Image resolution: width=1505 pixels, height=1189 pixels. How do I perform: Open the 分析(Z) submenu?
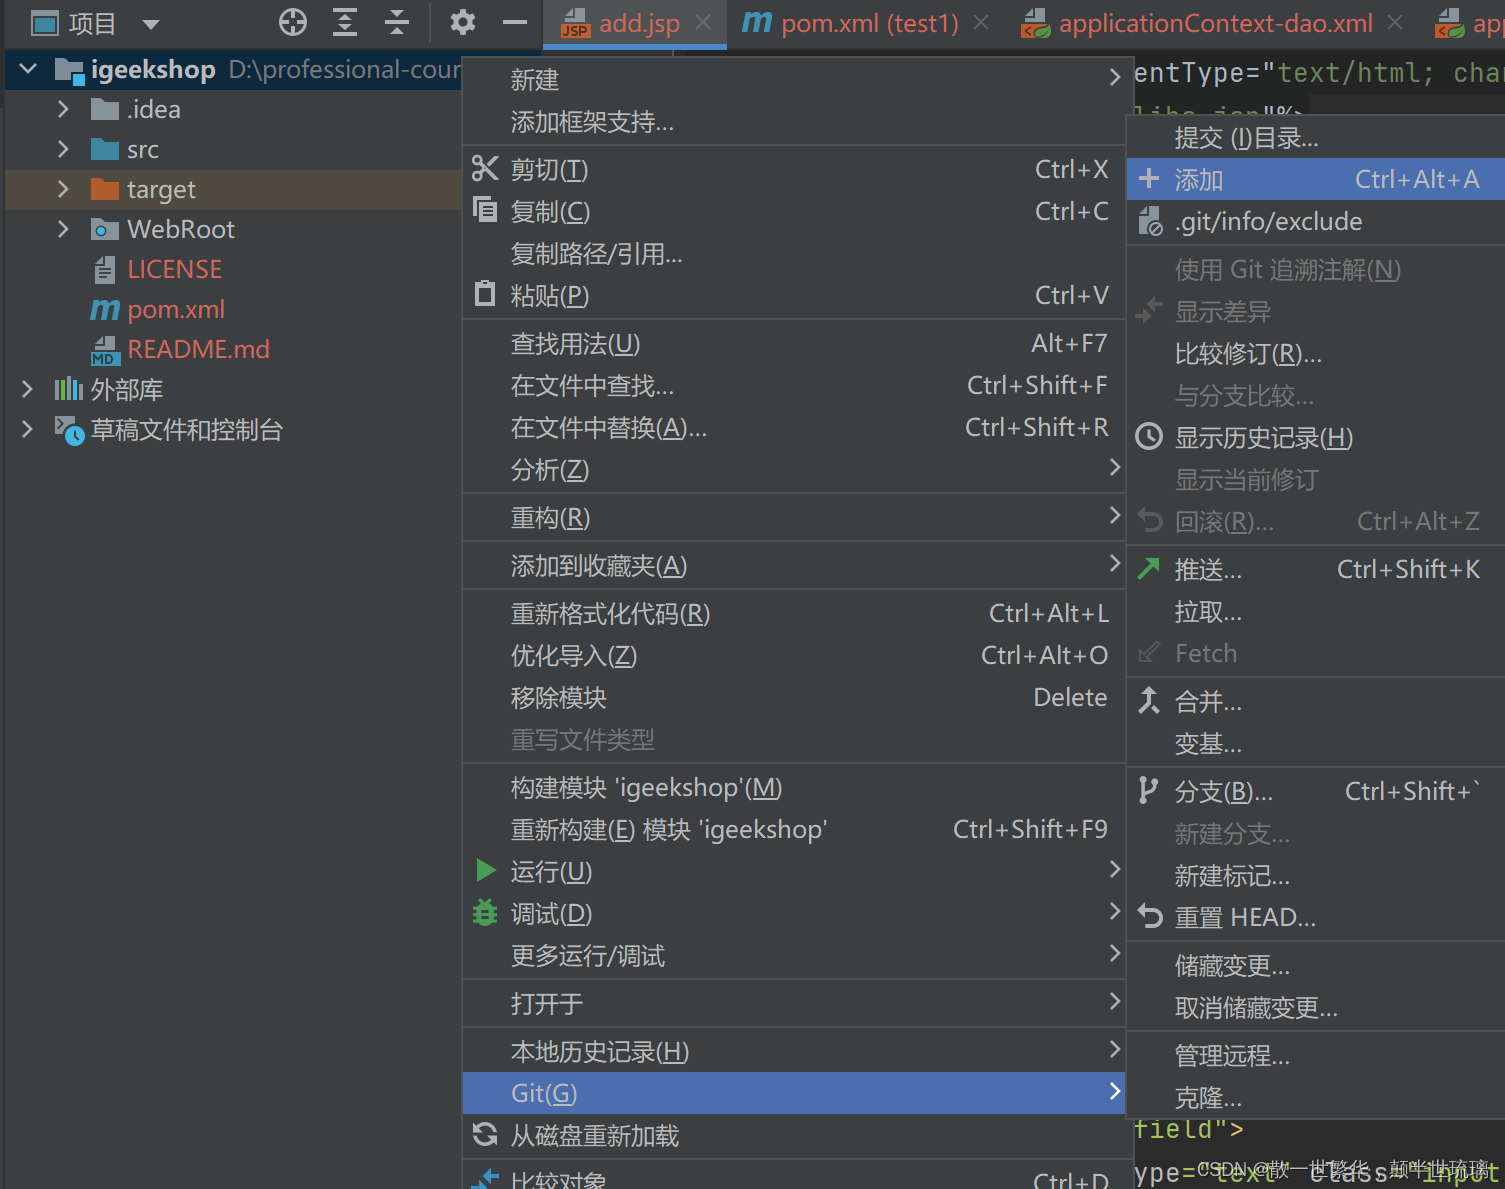click(x=794, y=469)
